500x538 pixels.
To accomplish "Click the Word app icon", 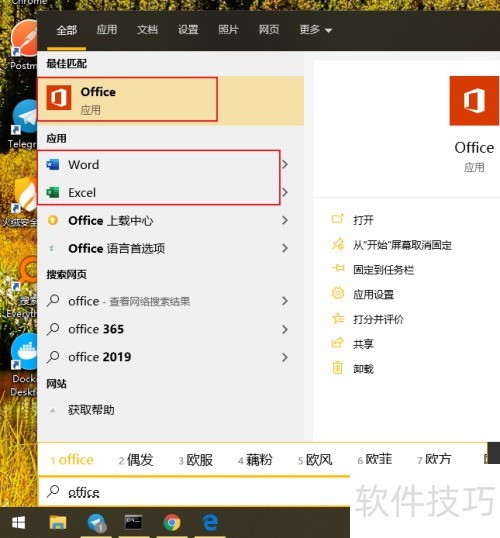I will pos(53,165).
